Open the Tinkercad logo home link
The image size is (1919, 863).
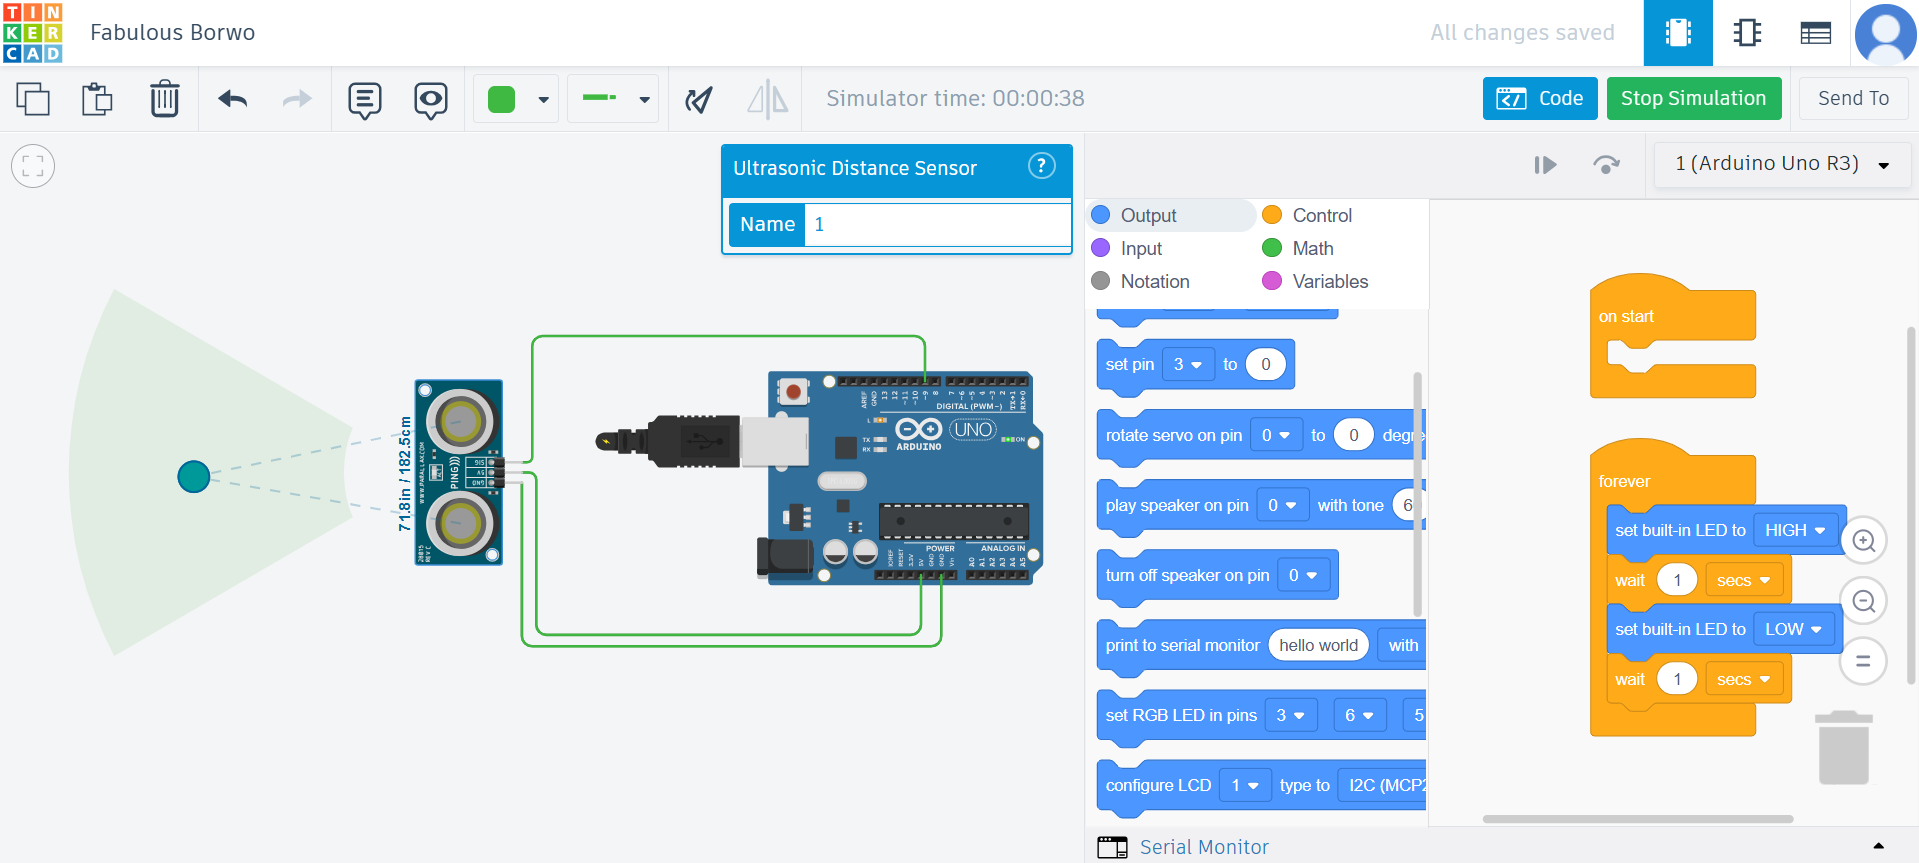tap(33, 33)
